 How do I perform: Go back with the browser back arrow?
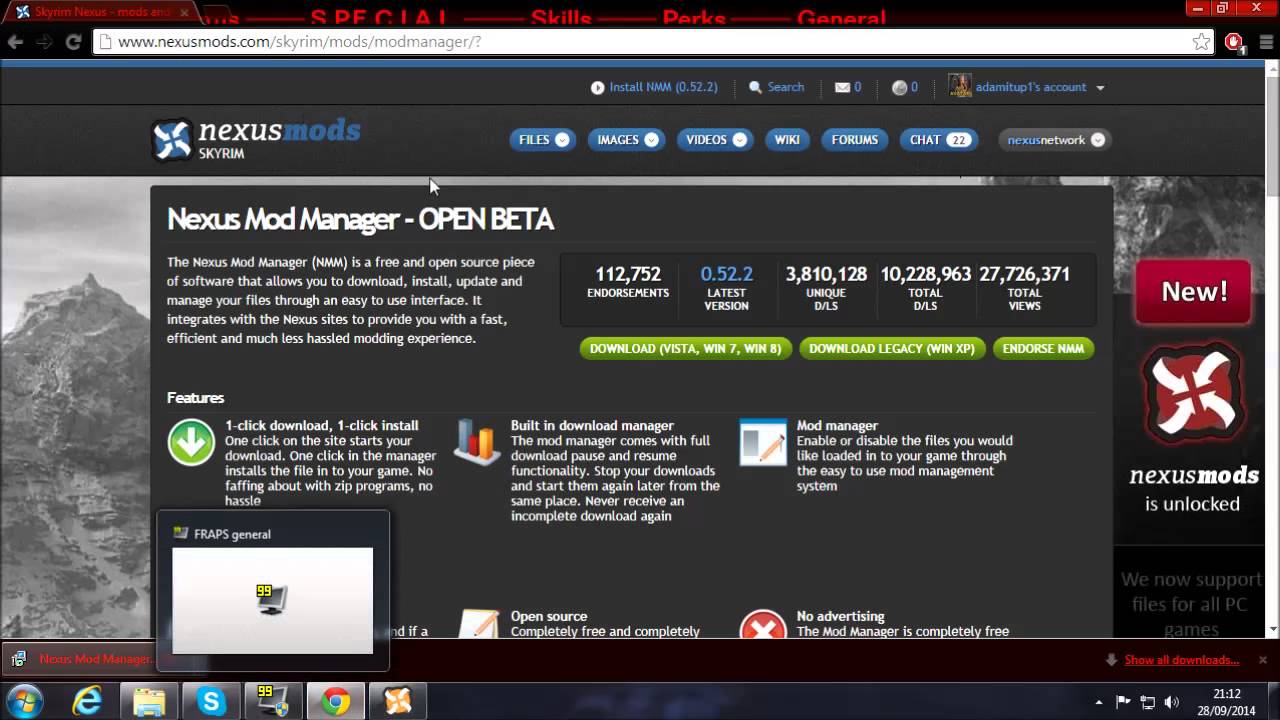[15, 42]
